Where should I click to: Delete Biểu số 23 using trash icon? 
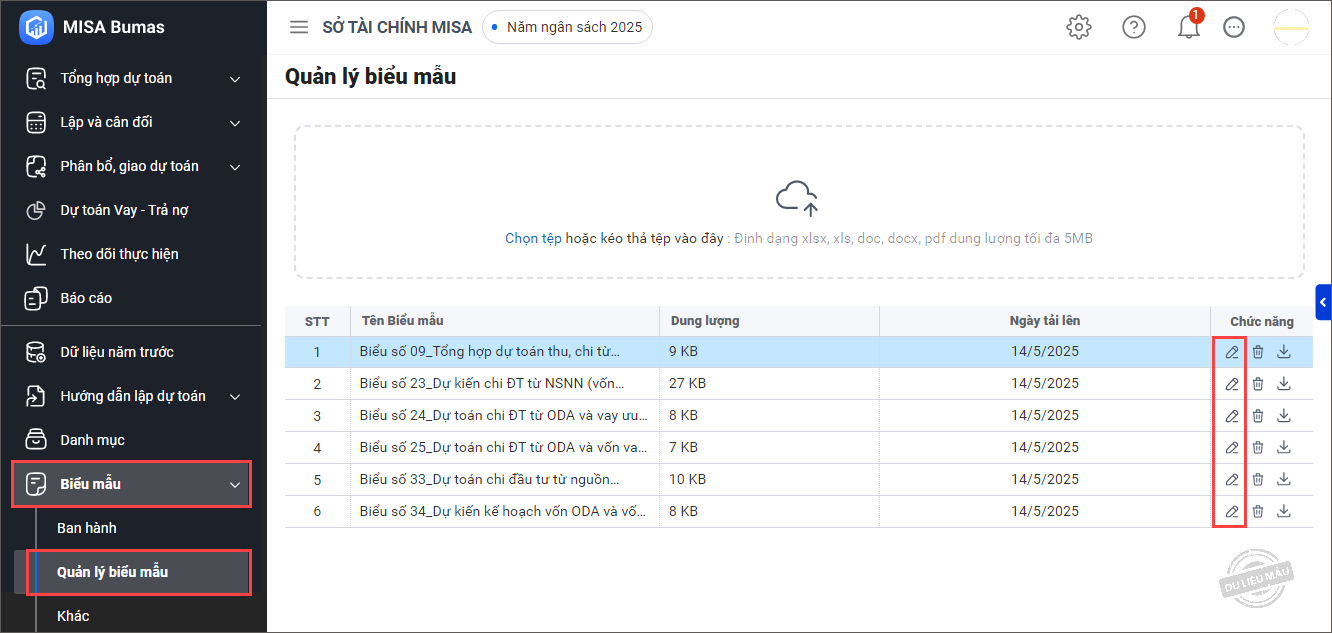pyautogui.click(x=1258, y=384)
